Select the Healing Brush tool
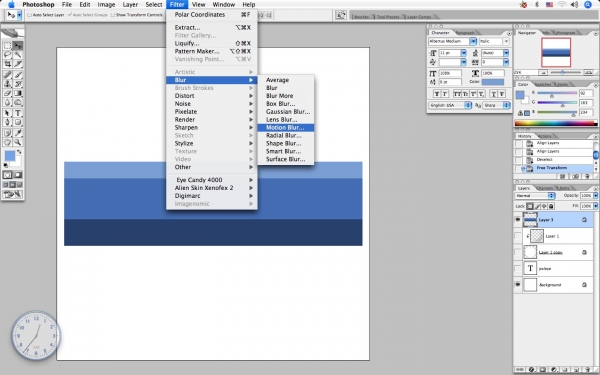 pos(7,75)
